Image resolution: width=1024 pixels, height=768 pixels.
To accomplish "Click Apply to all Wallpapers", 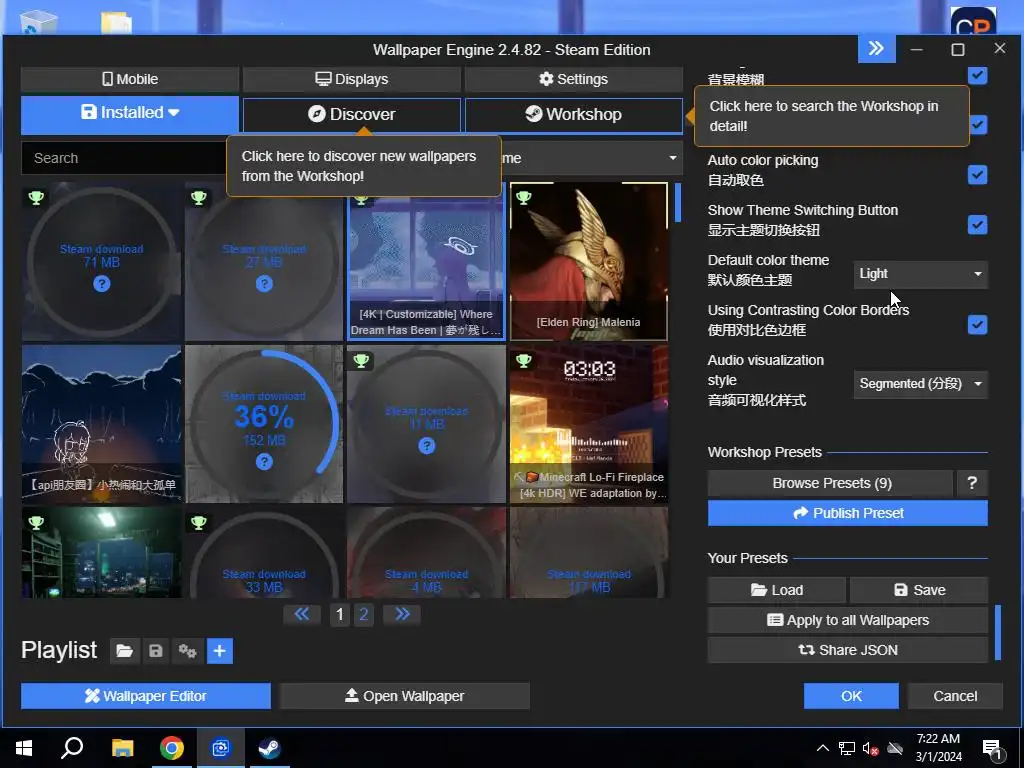I will (848, 620).
